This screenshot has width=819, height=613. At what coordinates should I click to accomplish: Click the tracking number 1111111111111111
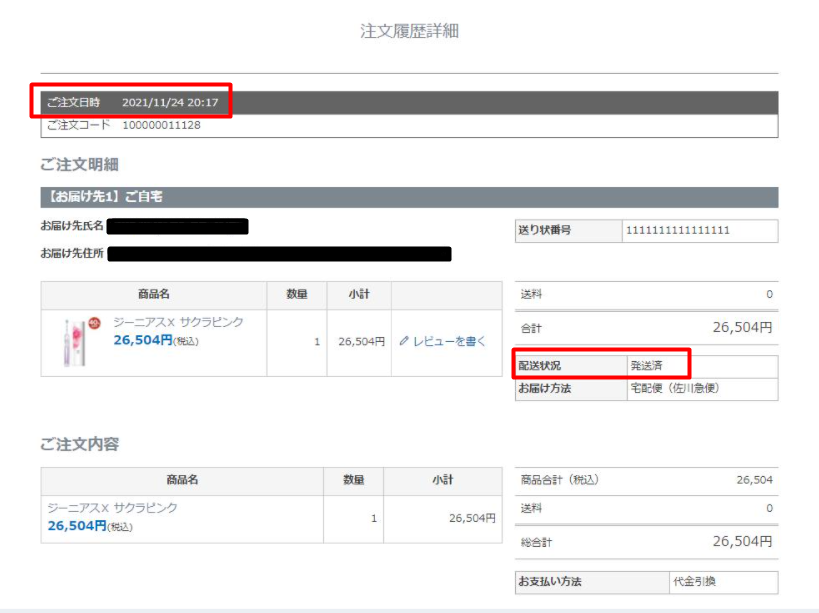click(677, 231)
